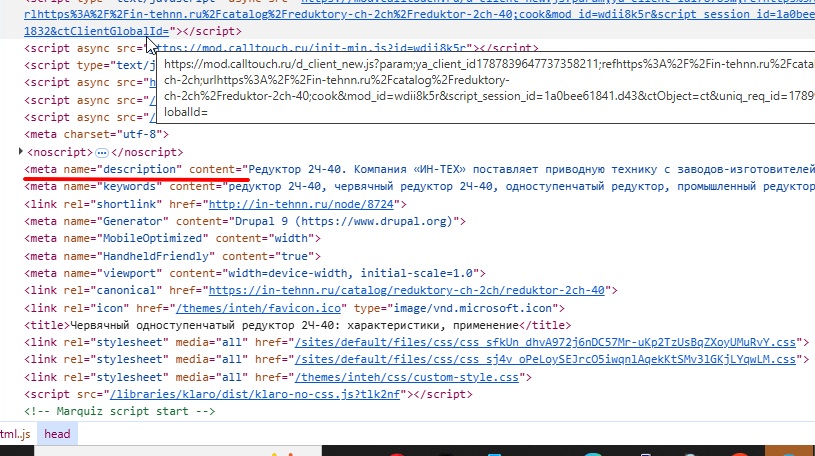
Task: Open the css_sfkUn stylesheet link
Action: tap(545, 342)
